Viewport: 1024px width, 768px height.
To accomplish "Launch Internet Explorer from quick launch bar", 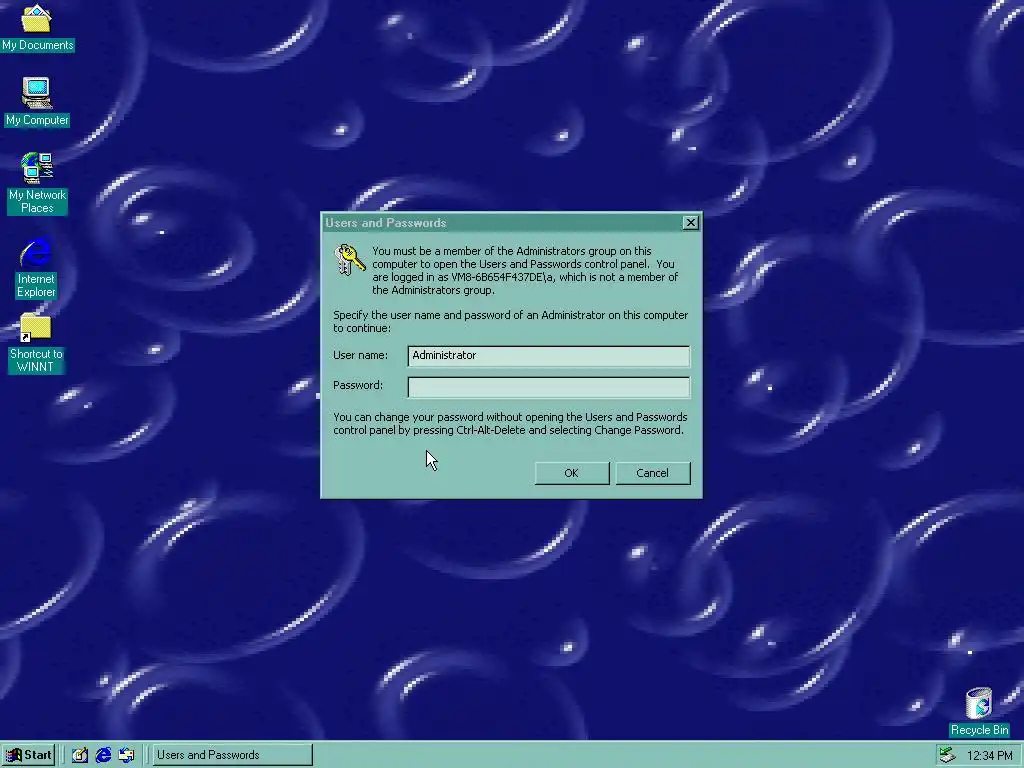I will click(103, 755).
